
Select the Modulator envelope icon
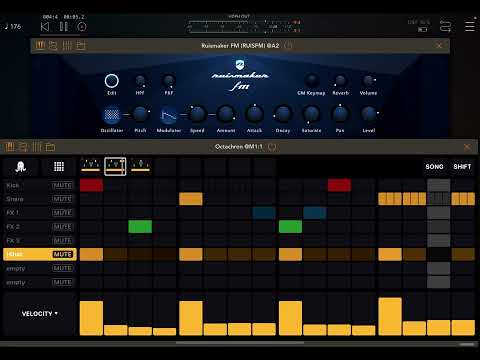coord(169,115)
